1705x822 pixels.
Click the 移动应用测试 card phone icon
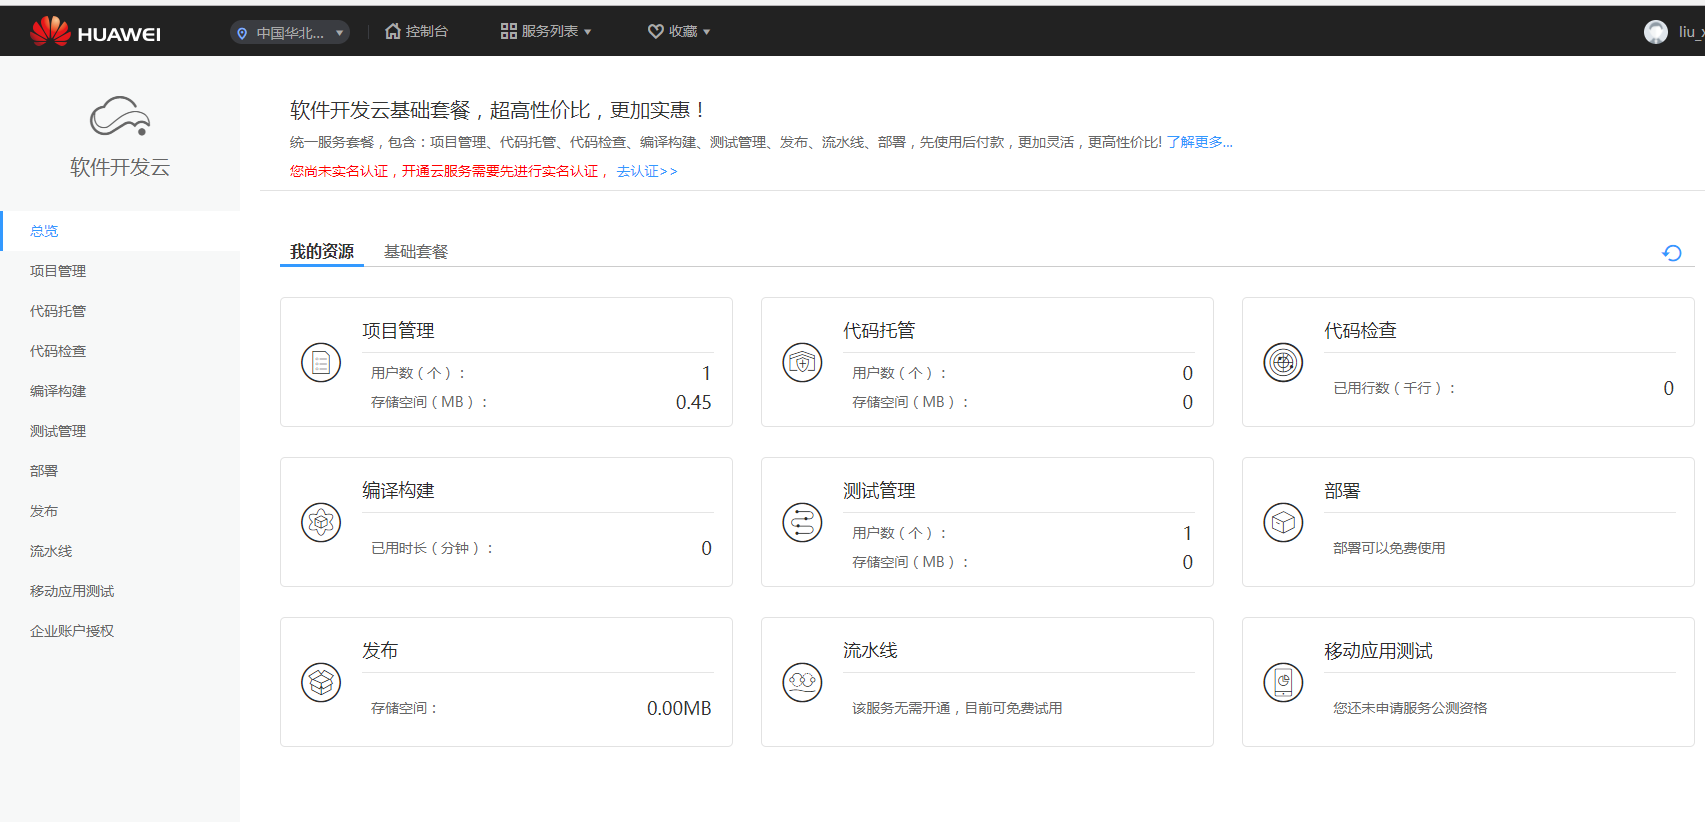(1283, 682)
